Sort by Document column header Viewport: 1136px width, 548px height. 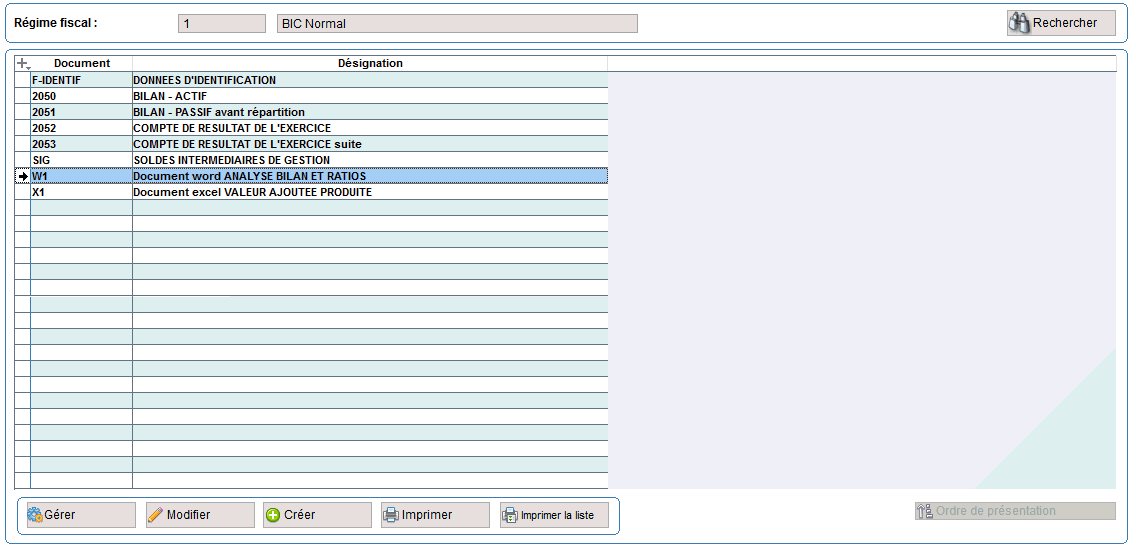[81, 64]
